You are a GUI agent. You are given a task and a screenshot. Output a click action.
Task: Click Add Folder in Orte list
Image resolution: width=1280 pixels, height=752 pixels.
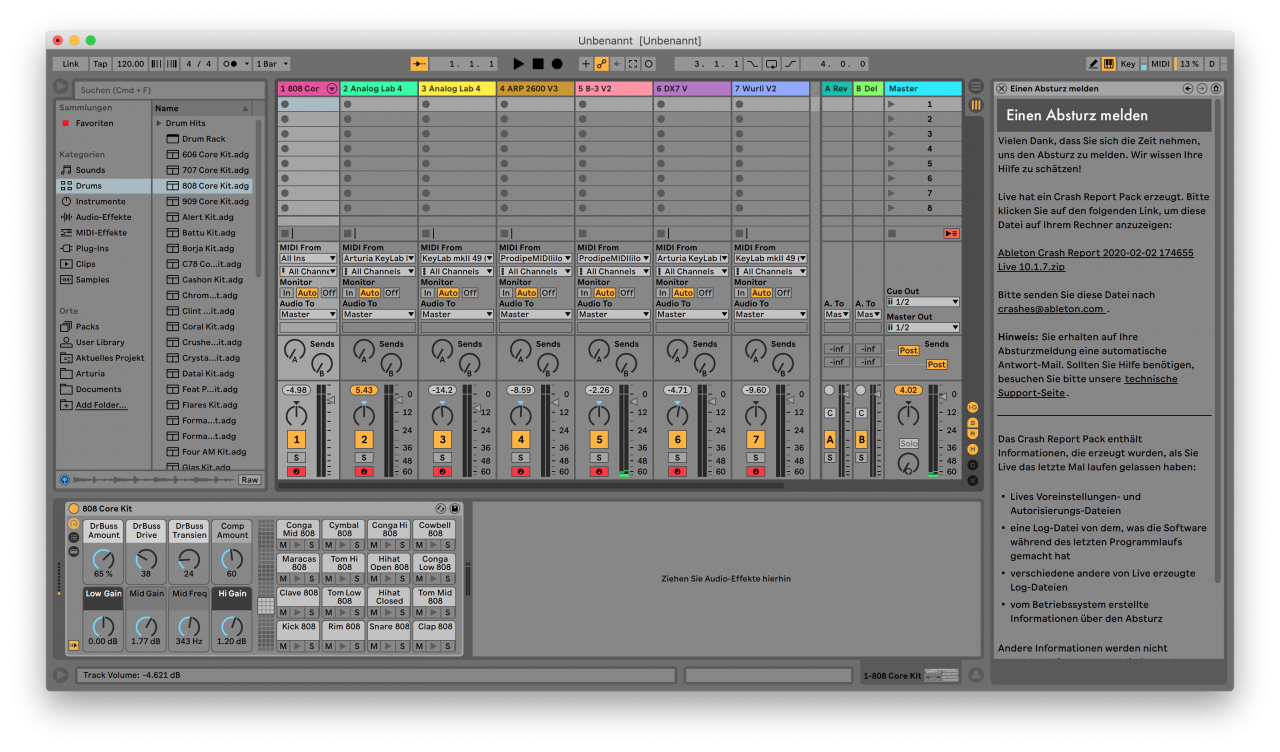tap(101, 405)
